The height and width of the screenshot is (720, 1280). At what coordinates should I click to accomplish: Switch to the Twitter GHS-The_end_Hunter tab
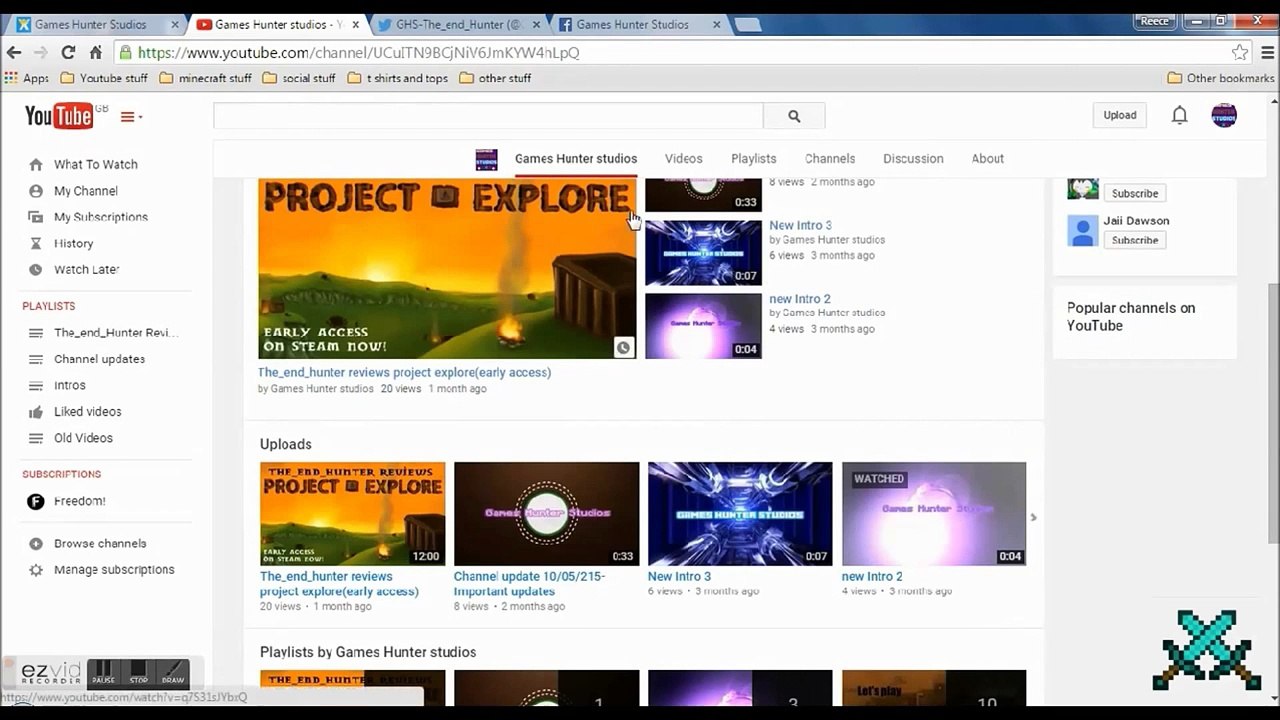[458, 24]
